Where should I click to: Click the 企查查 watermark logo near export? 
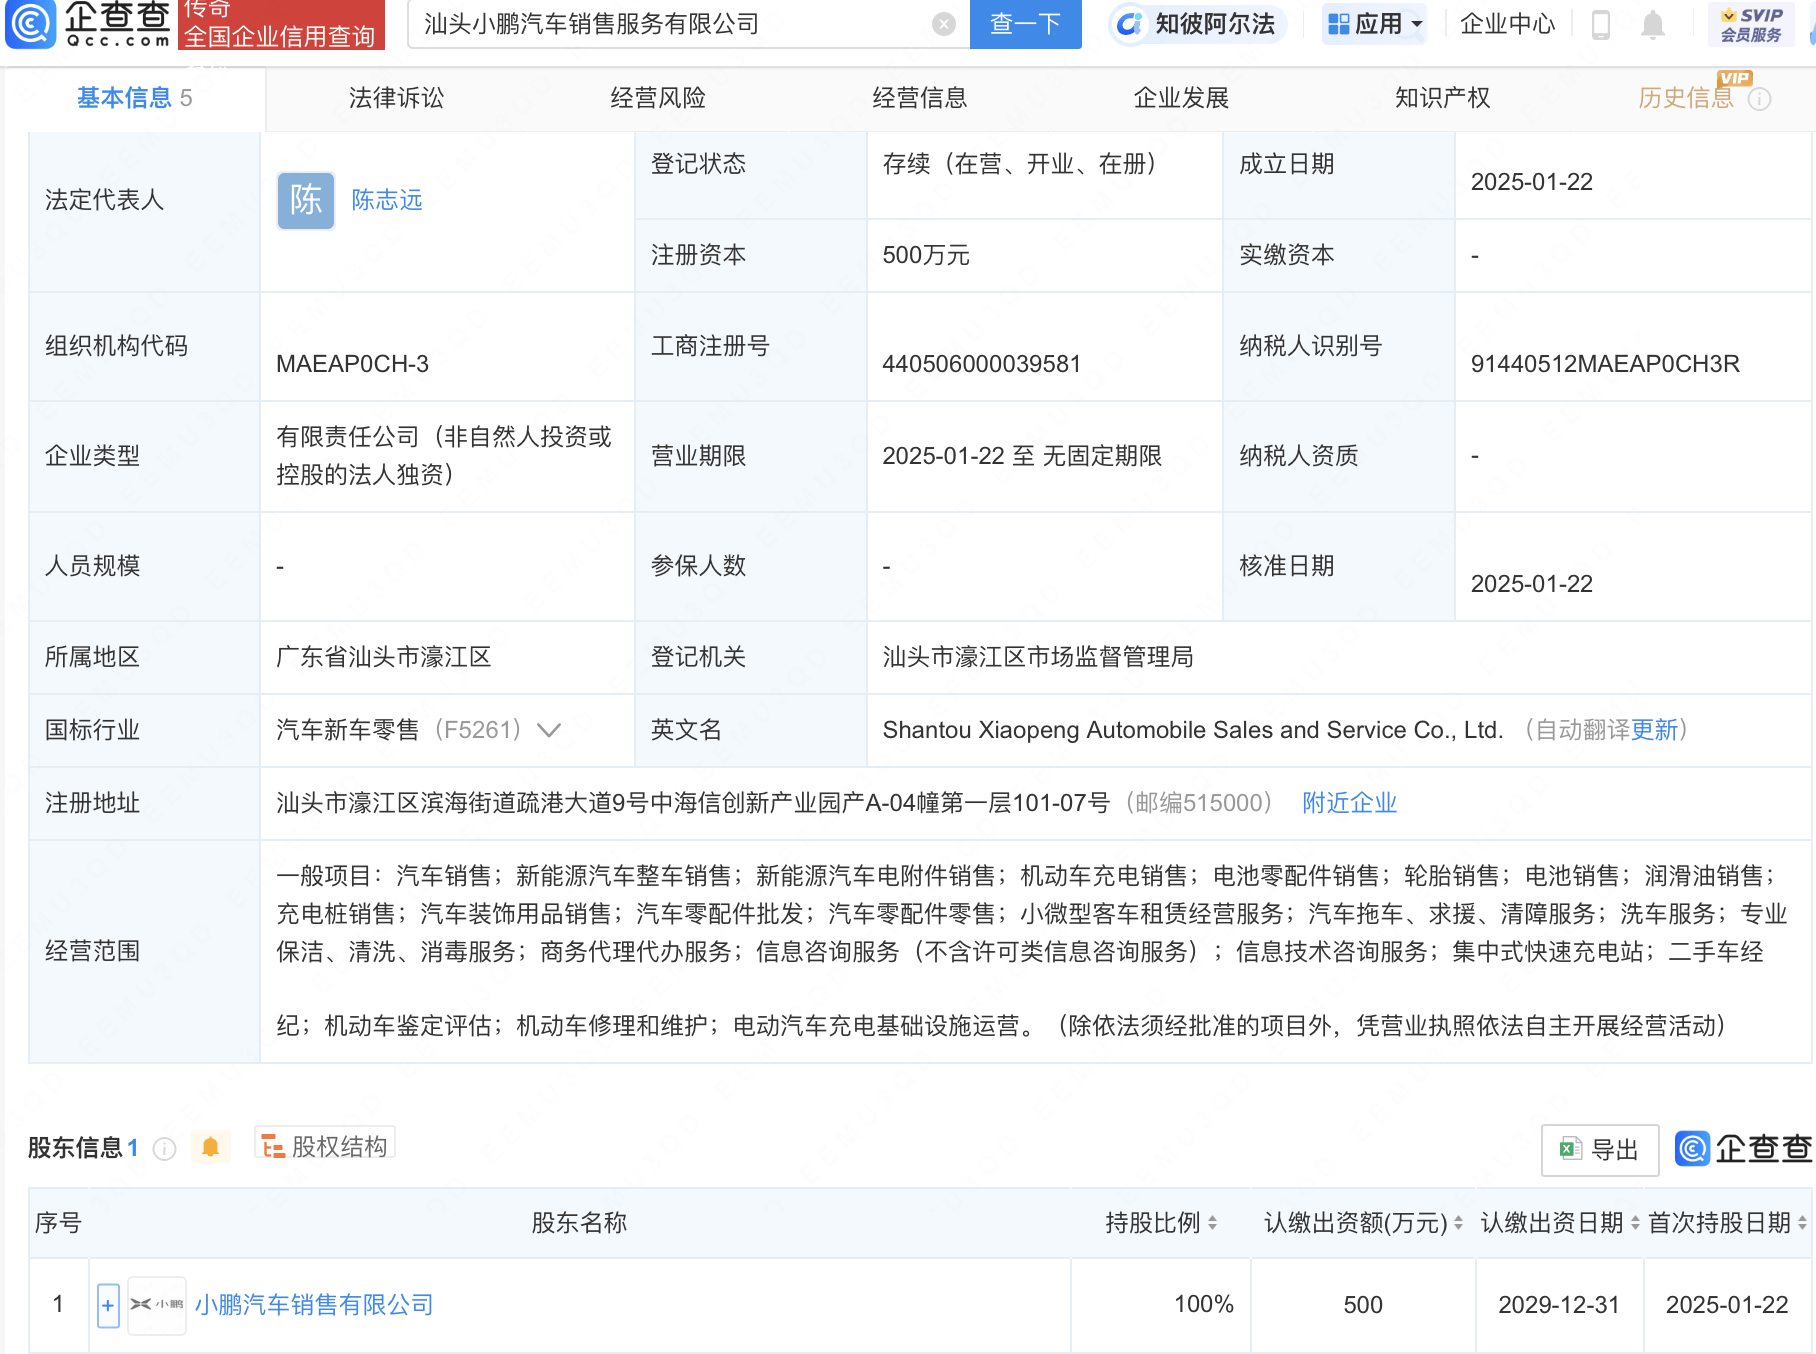click(1743, 1149)
